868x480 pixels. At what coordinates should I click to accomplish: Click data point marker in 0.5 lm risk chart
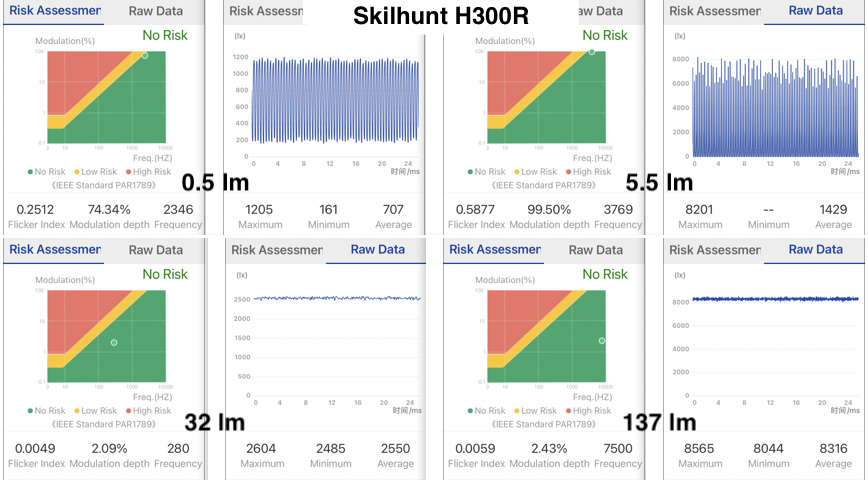(145, 56)
